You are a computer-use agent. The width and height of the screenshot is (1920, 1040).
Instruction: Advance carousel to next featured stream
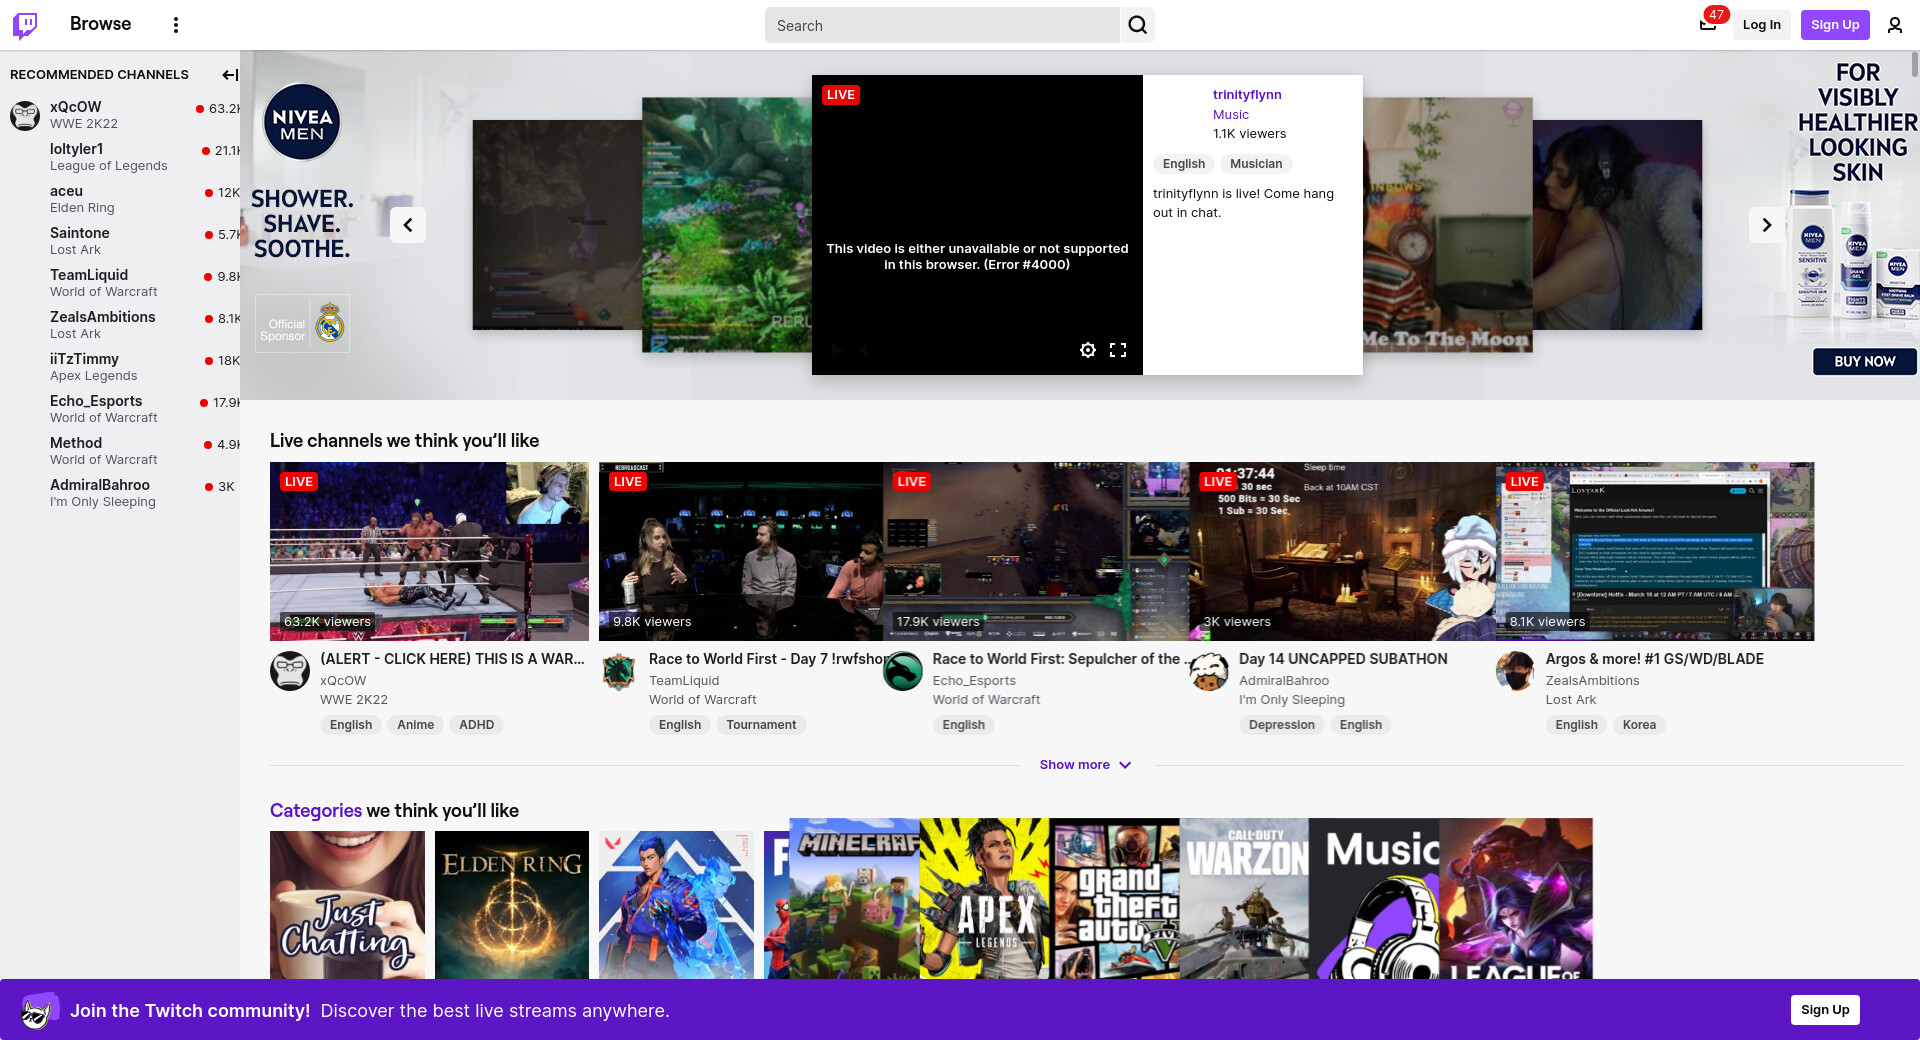1766,225
